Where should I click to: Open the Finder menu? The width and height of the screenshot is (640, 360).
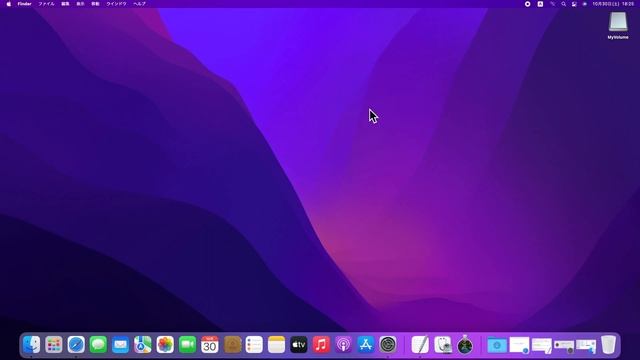coord(24,4)
